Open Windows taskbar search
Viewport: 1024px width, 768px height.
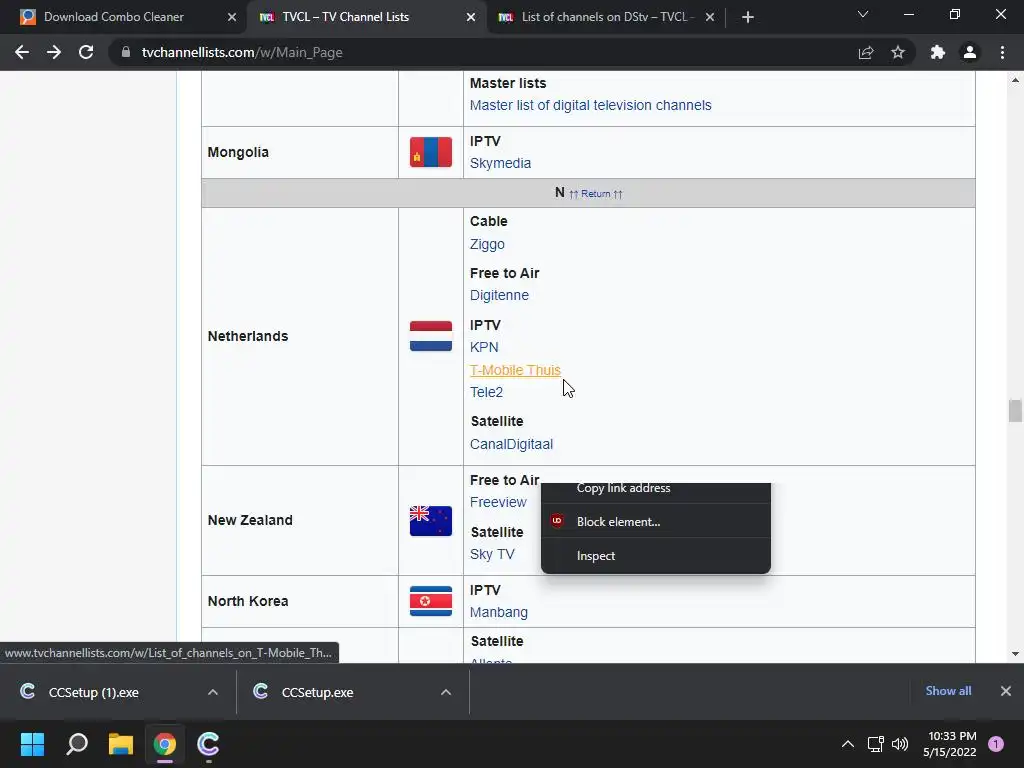click(77, 744)
